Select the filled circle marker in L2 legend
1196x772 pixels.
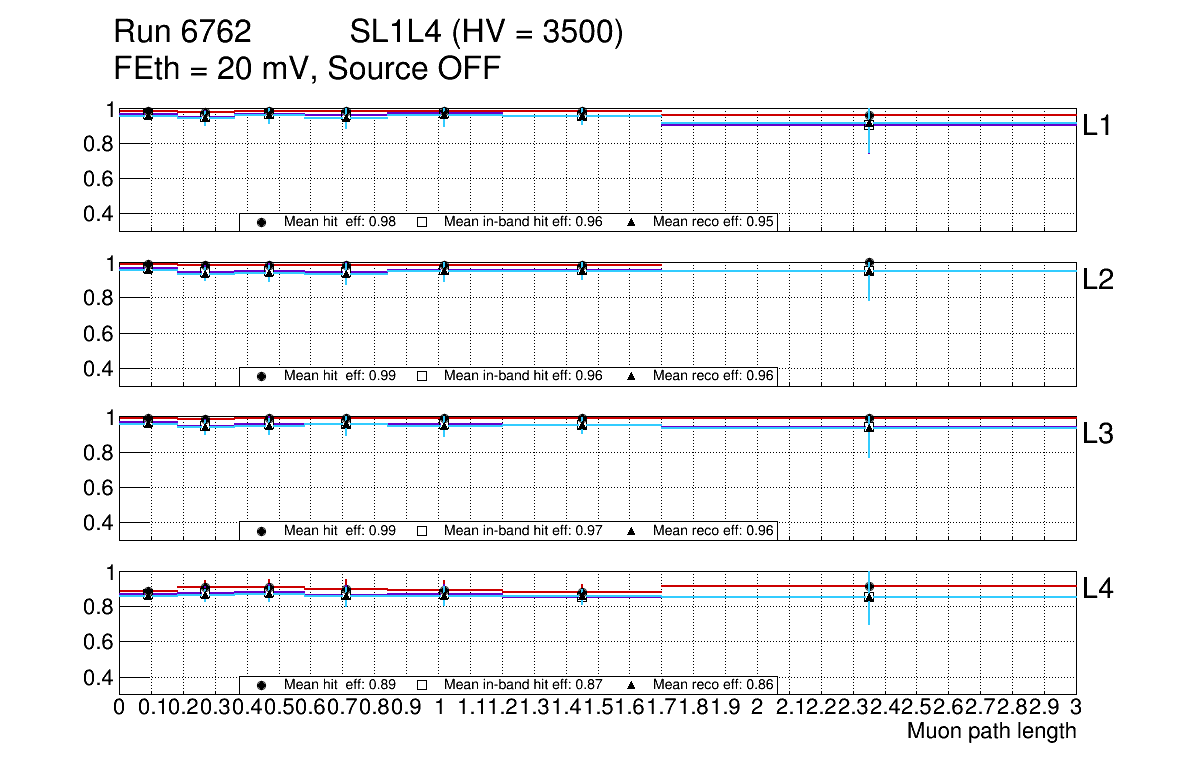pos(261,376)
